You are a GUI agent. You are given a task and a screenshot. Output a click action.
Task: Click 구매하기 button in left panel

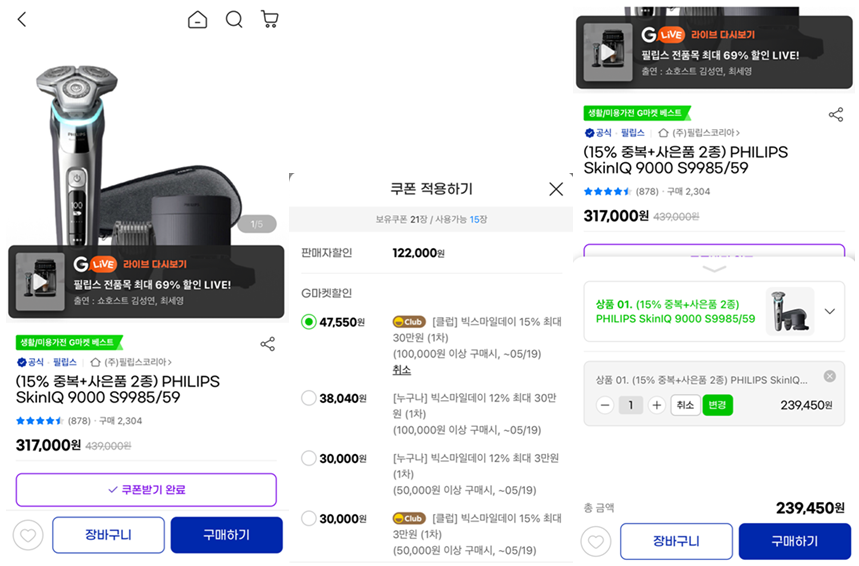pyautogui.click(x=227, y=535)
